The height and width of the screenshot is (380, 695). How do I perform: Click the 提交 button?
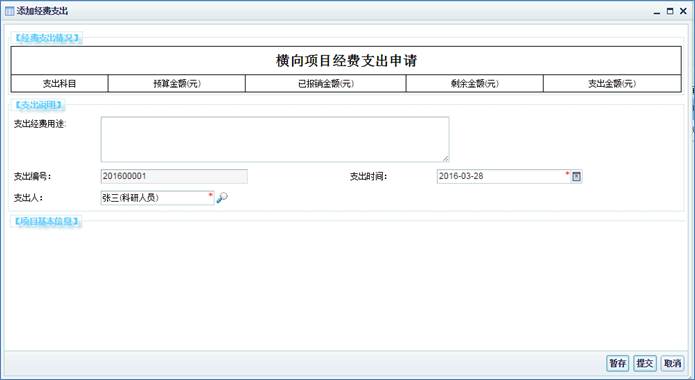[x=645, y=363]
